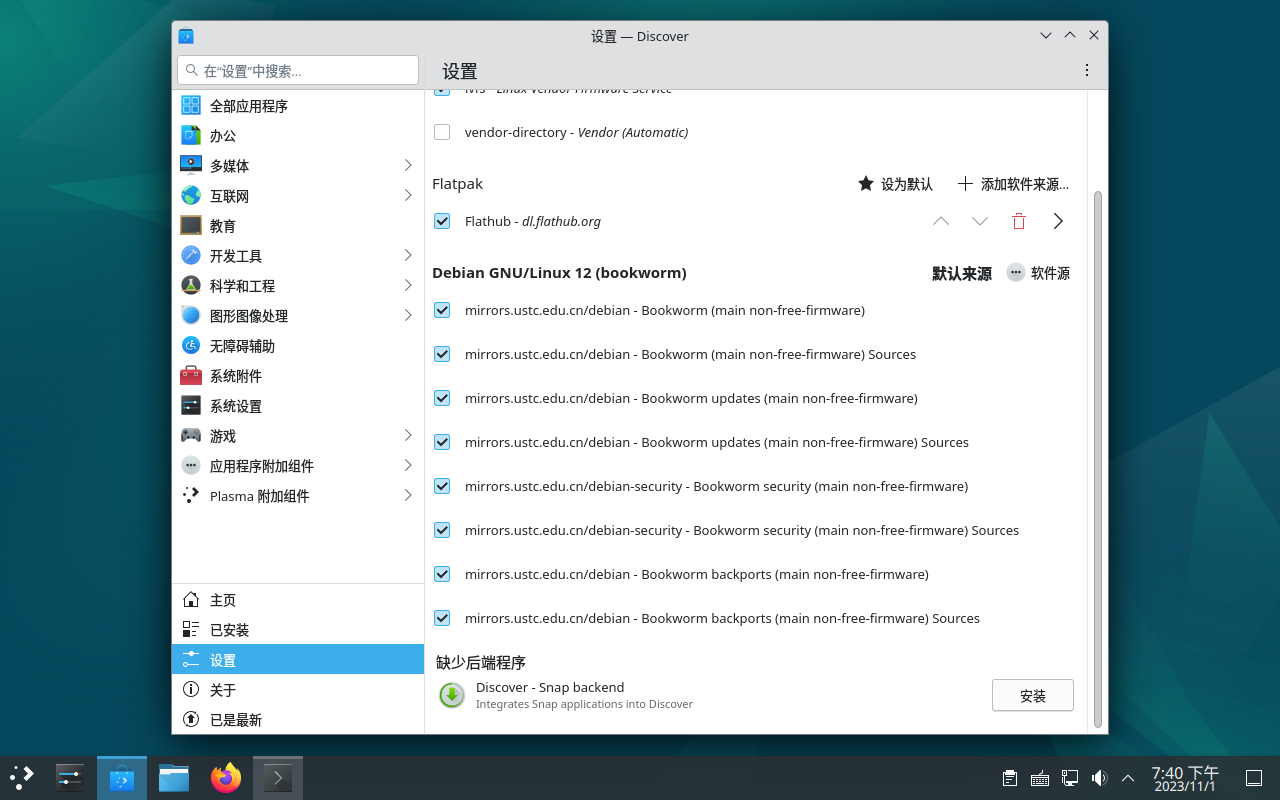Click the volume icon in system tray
Viewport: 1280px width, 800px height.
tap(1099, 778)
